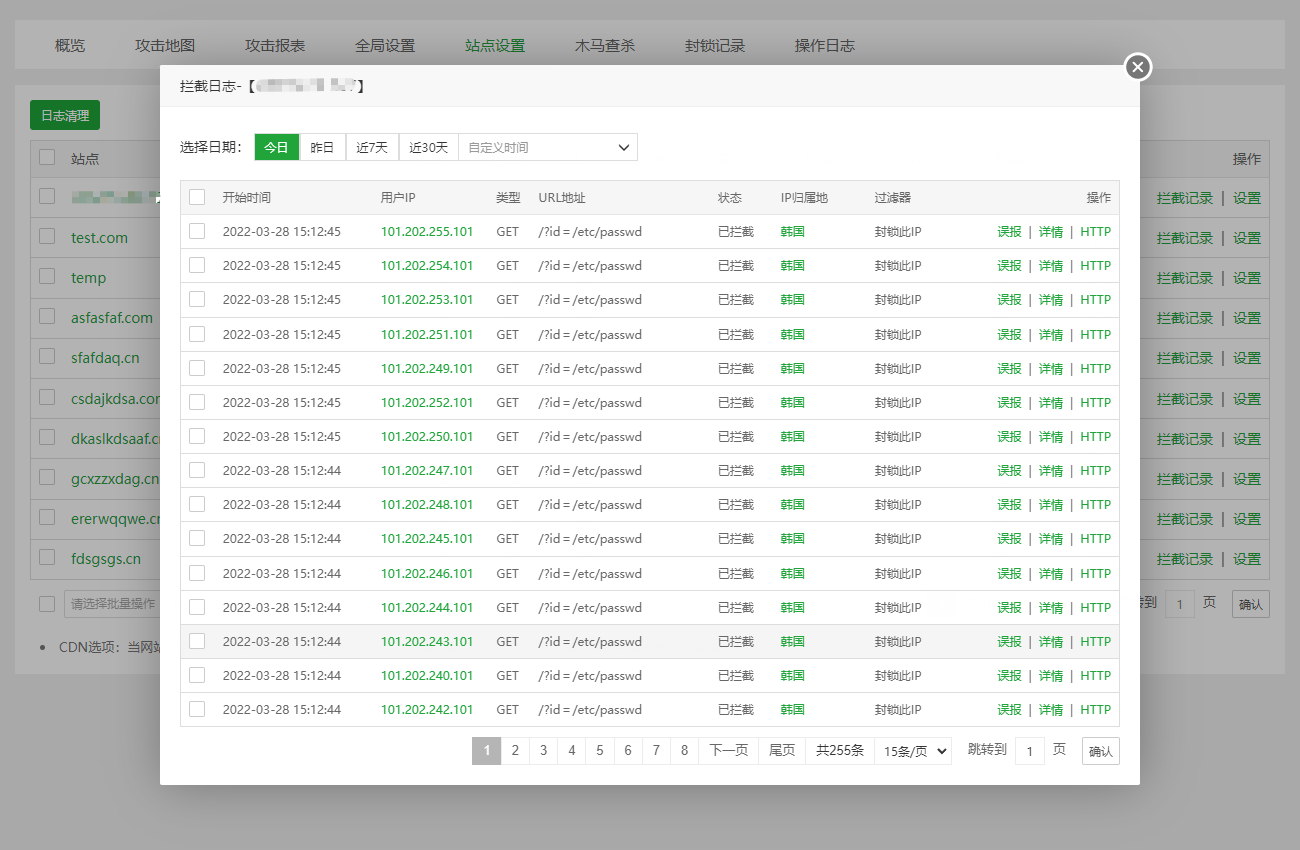Click IP address 101.202.249.101
The height and width of the screenshot is (850, 1300).
point(427,368)
